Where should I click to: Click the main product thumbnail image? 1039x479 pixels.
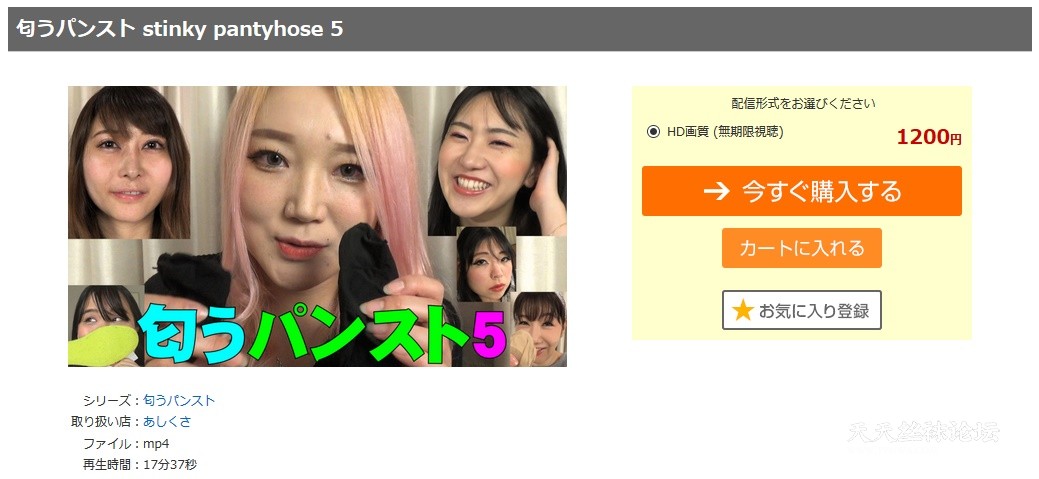(317, 226)
